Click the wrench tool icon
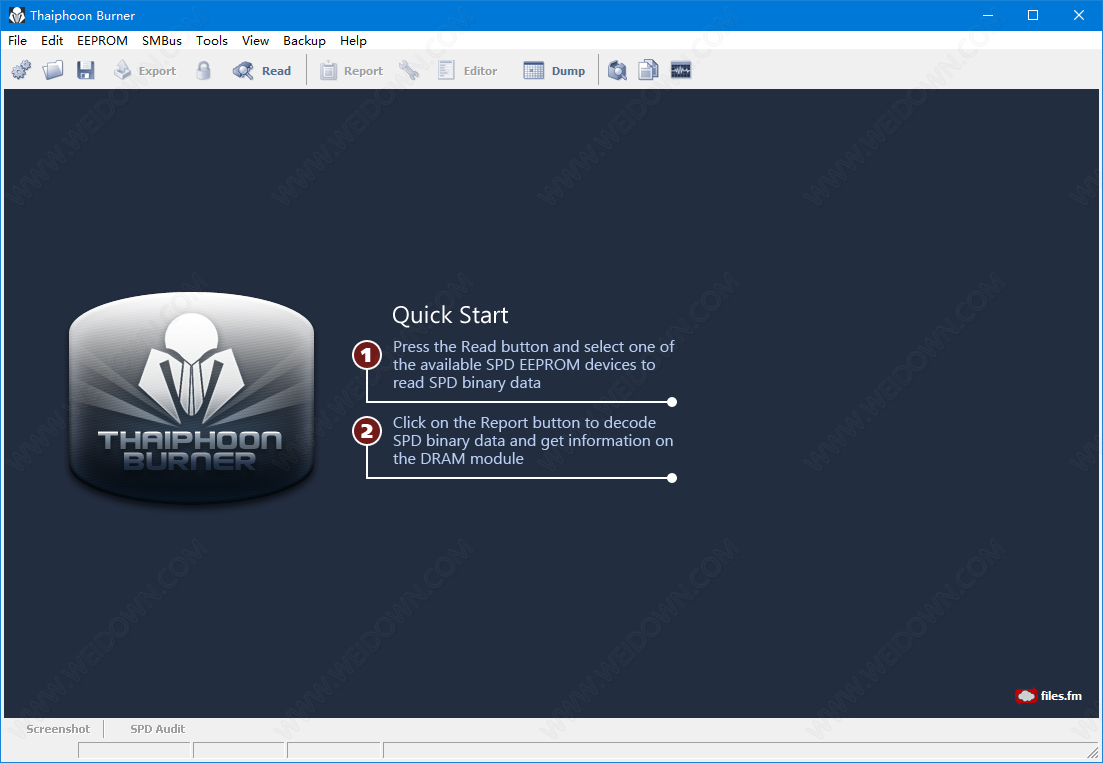Viewport: 1103px width, 763px height. (409, 70)
